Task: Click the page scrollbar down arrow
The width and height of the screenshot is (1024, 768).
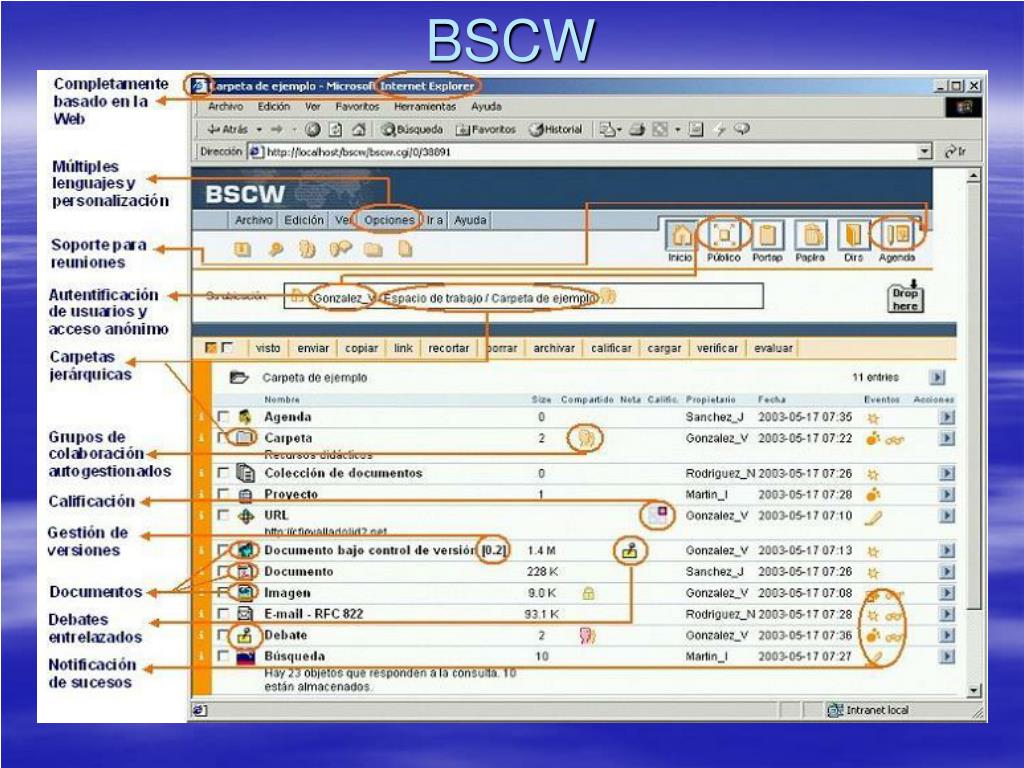Action: coord(974,690)
